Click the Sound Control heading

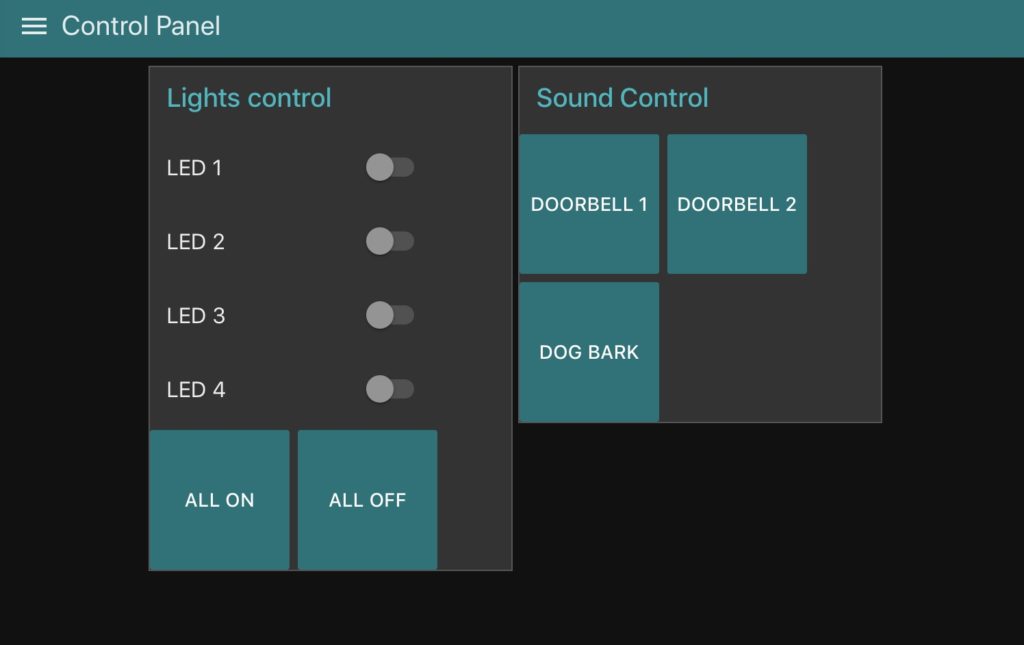(x=622, y=98)
